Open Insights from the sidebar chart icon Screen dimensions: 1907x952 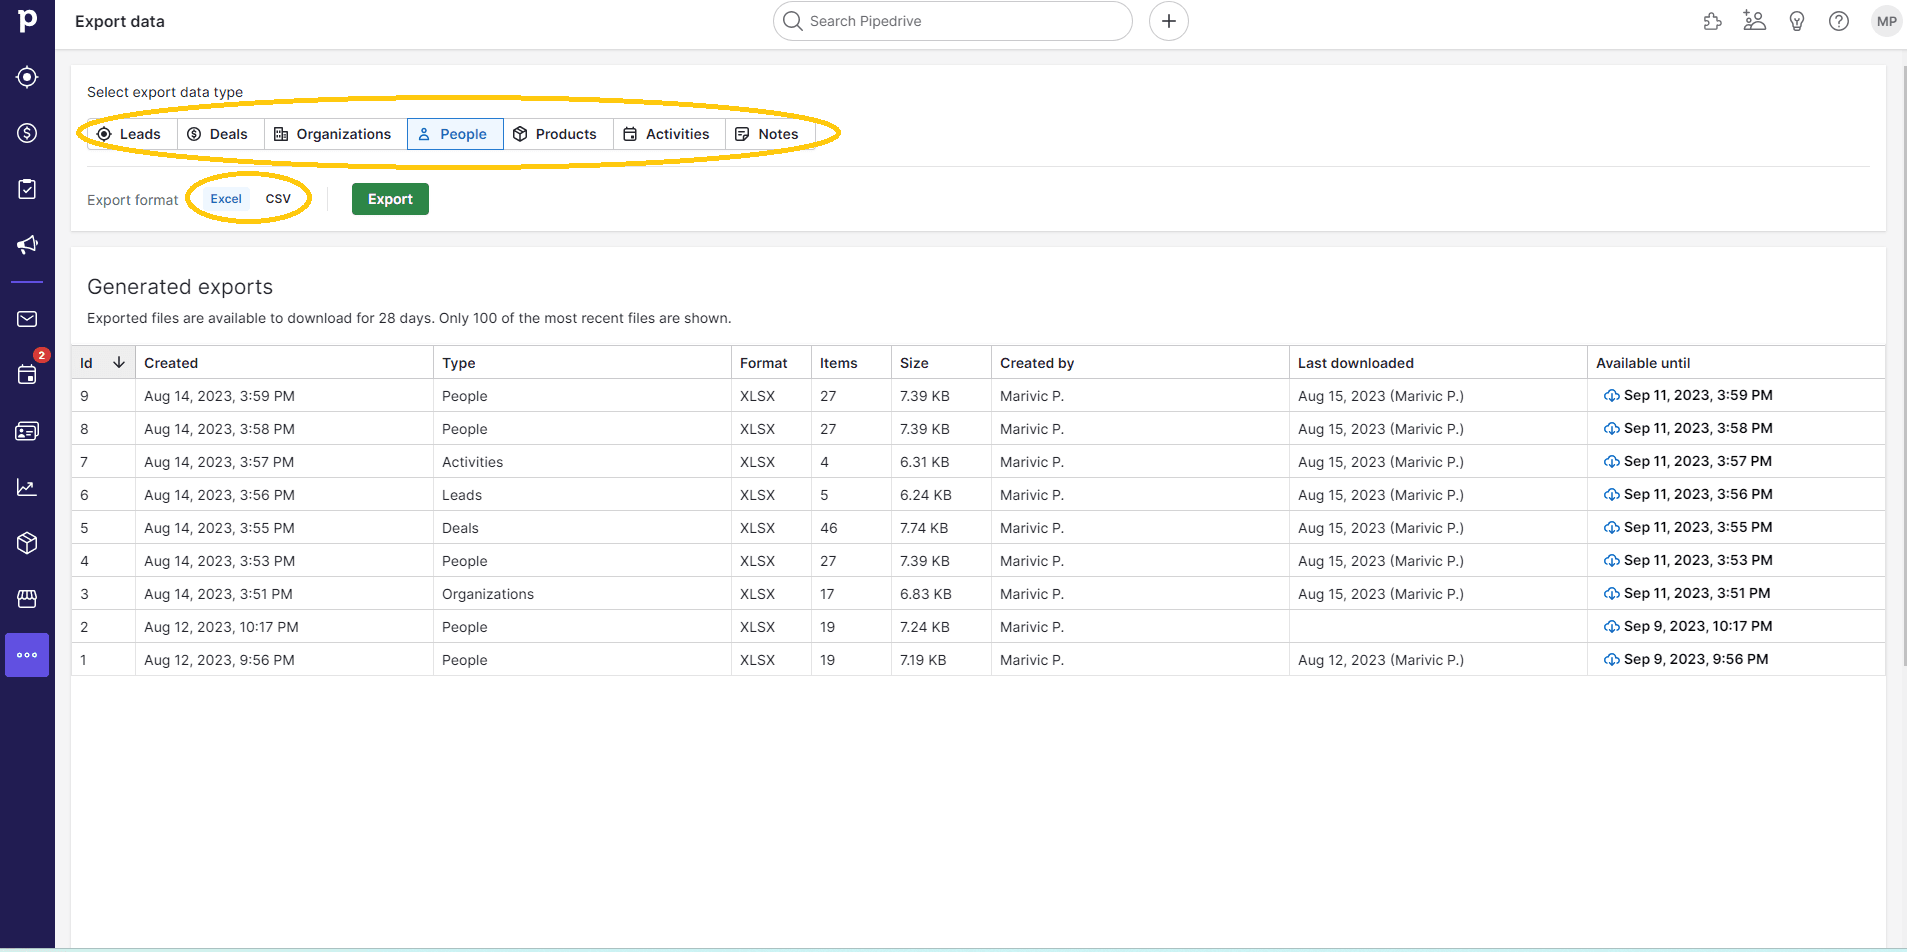(27, 487)
